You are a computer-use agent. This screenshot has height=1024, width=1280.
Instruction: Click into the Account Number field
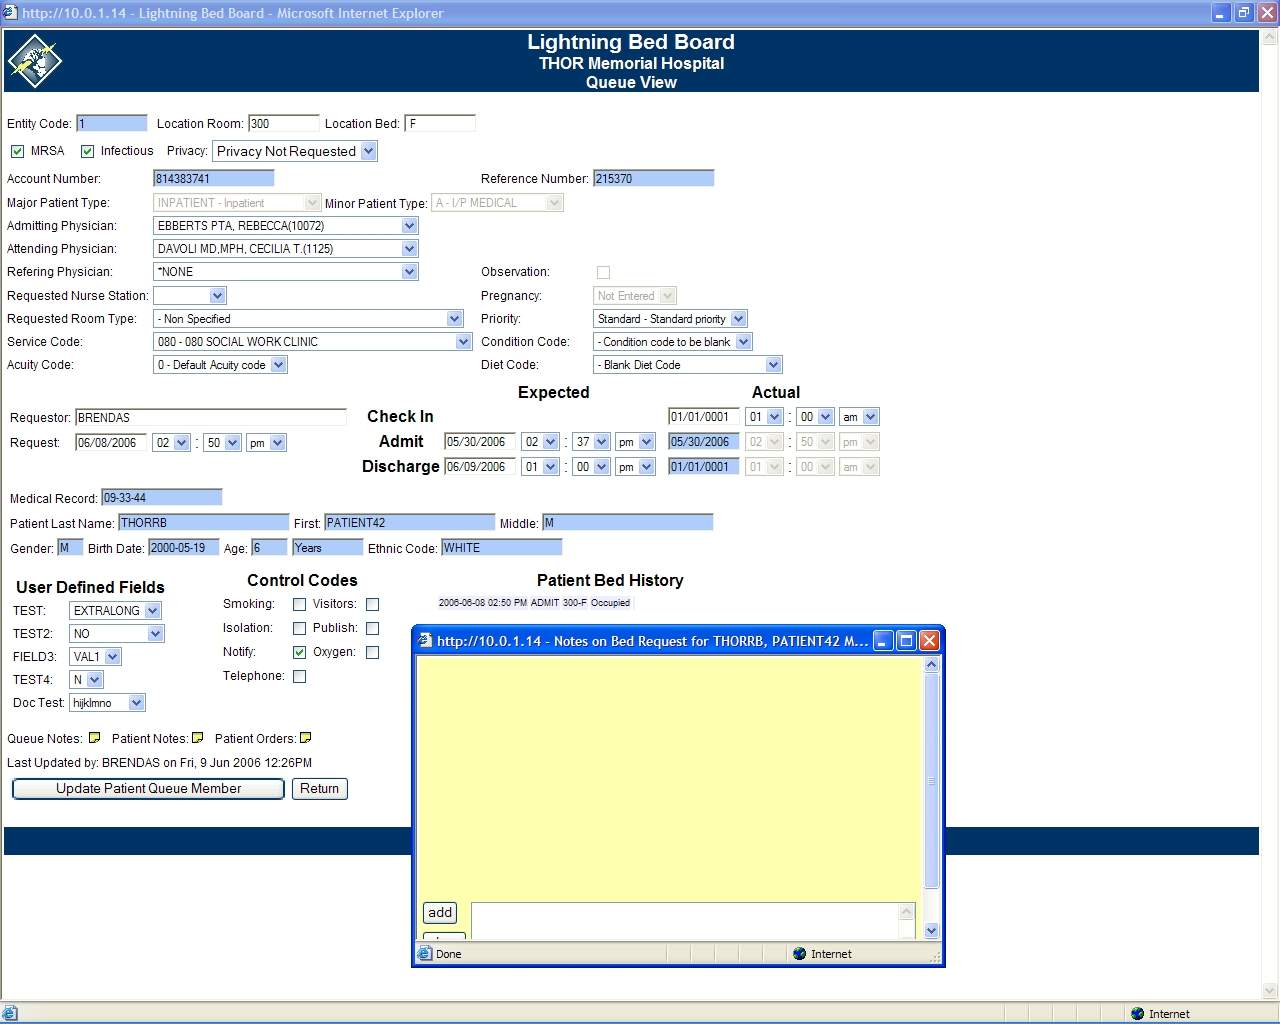click(214, 179)
